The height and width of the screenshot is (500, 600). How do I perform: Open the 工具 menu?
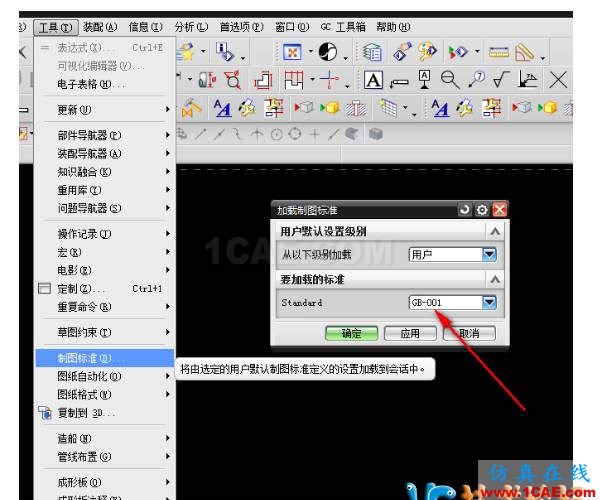point(56,28)
